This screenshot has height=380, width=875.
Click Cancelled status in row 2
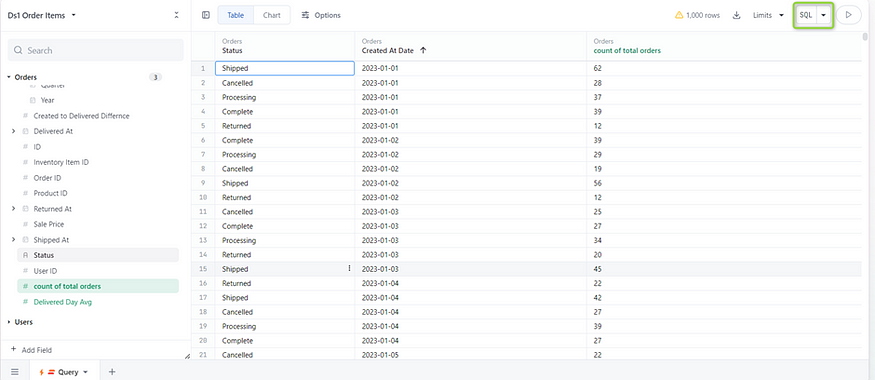[237, 83]
